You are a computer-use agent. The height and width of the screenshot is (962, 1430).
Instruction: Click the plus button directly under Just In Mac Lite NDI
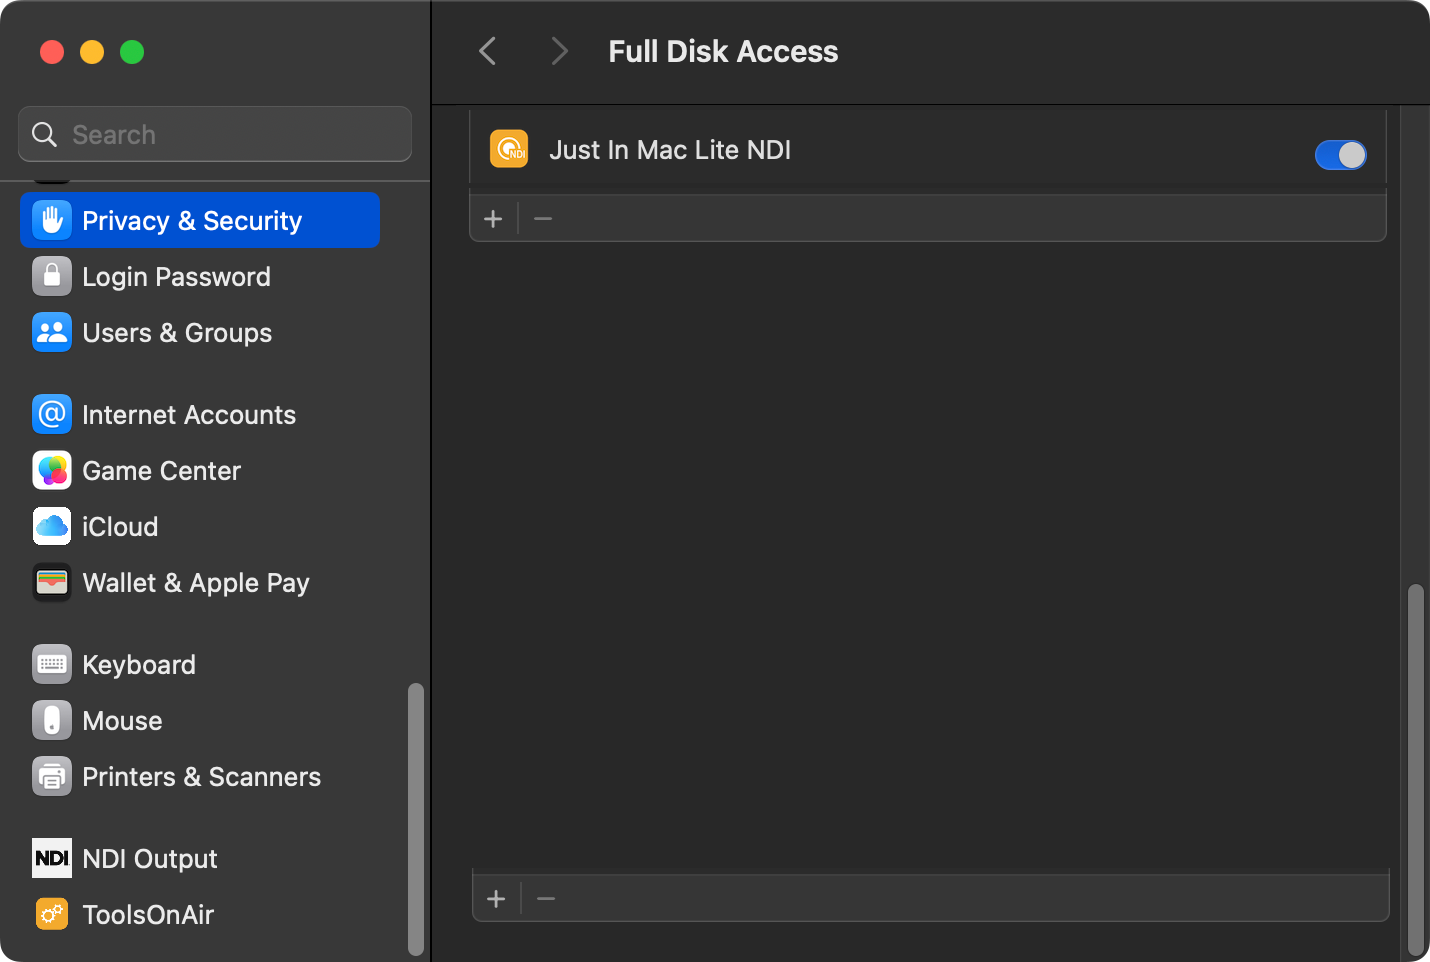[x=493, y=219]
